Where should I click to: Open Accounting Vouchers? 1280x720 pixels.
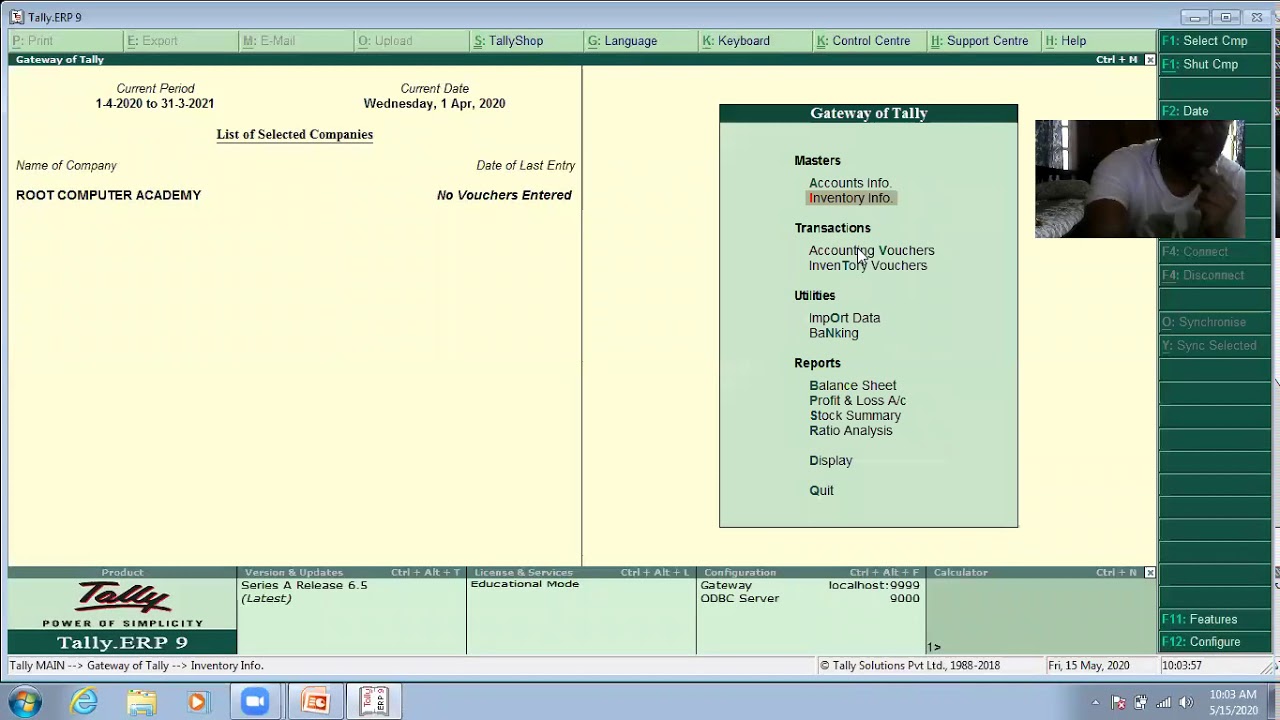coord(871,251)
